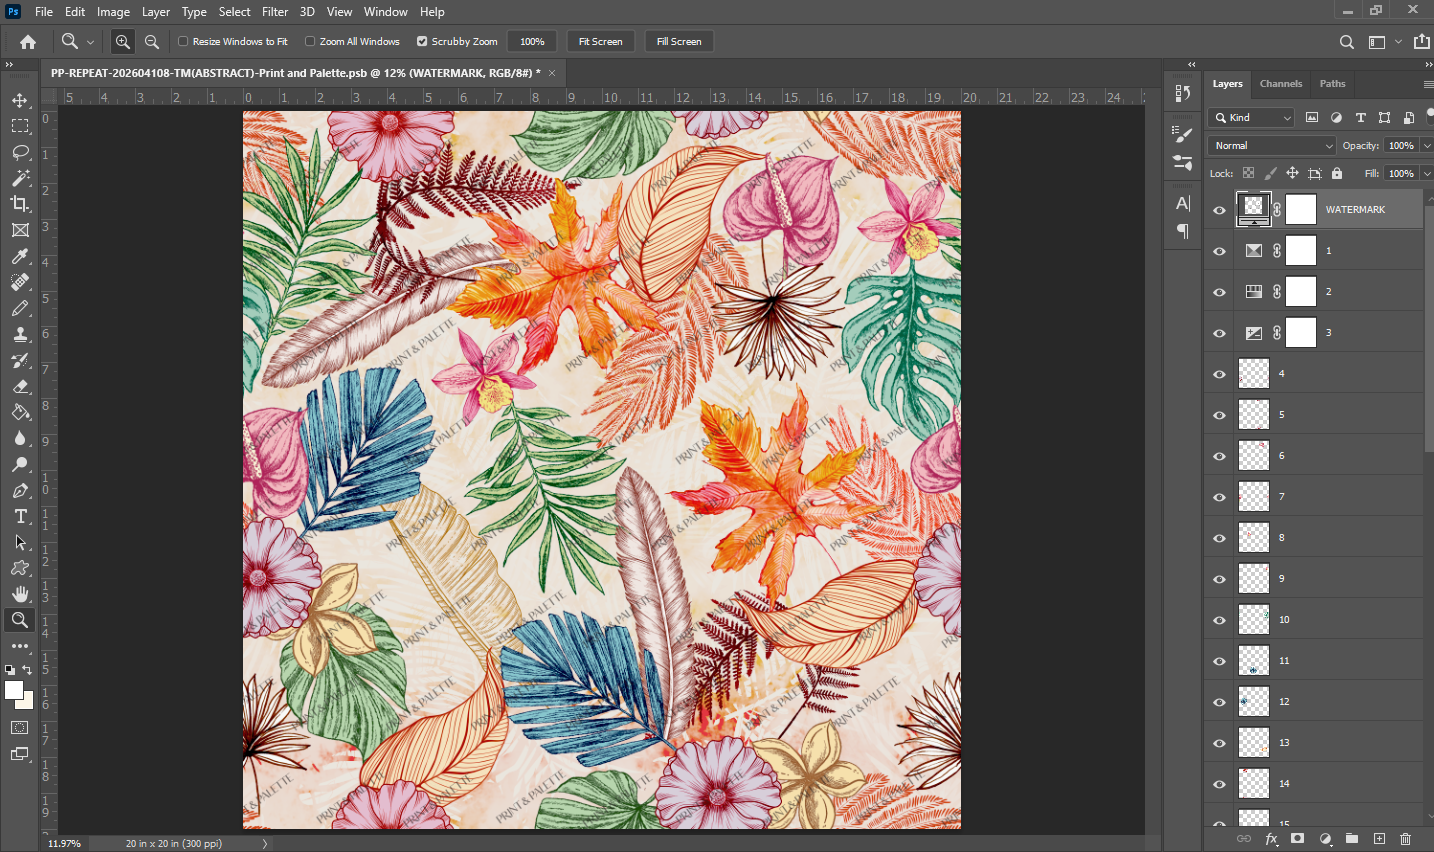Screen dimensions: 1434x852
Task: Hide layer 13 eye icon
Action: (1219, 743)
